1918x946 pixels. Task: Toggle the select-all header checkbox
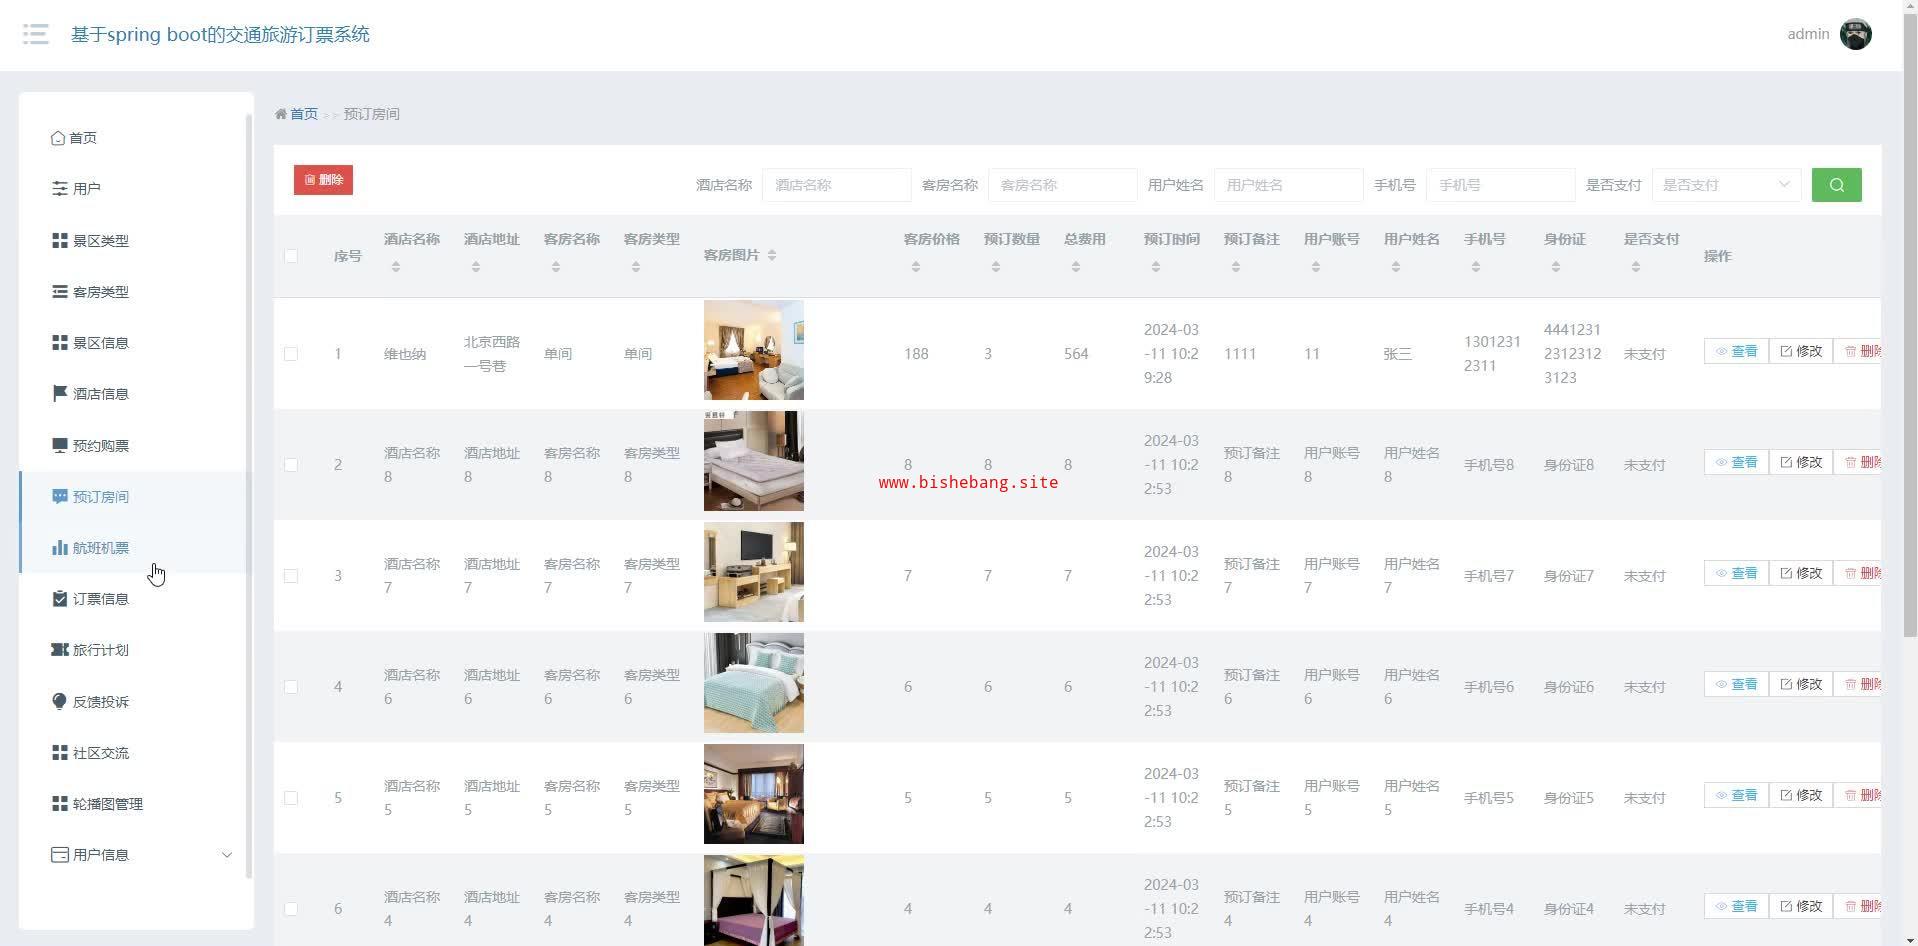point(291,256)
